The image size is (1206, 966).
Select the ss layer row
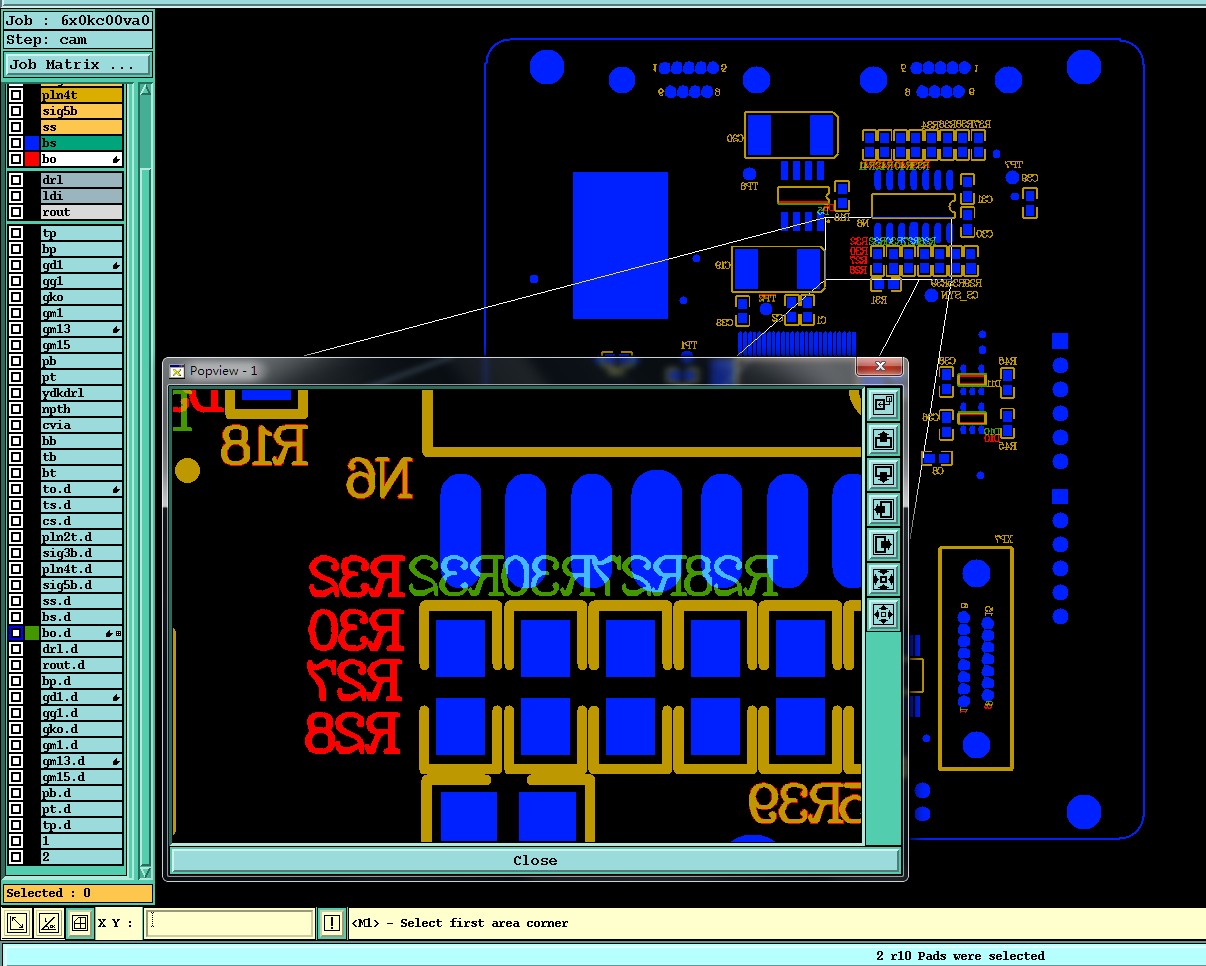pyautogui.click(x=82, y=127)
